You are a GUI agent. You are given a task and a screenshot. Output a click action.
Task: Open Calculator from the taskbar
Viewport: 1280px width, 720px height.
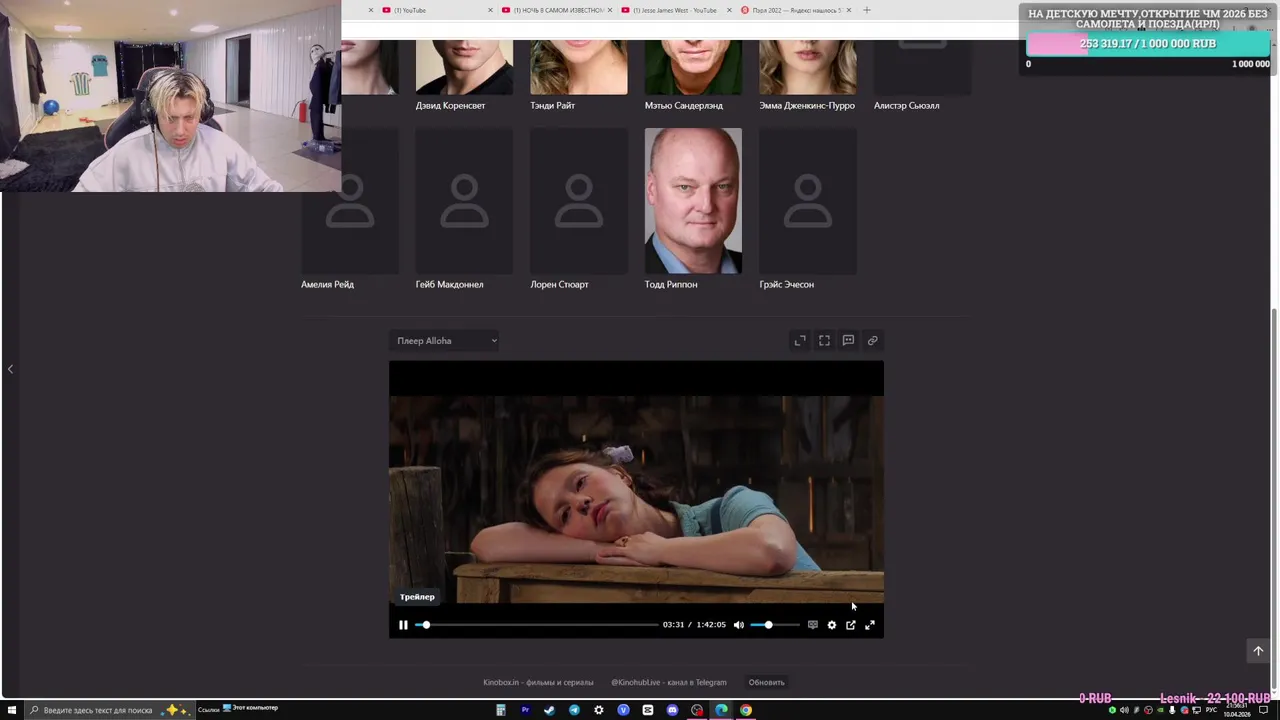point(501,710)
